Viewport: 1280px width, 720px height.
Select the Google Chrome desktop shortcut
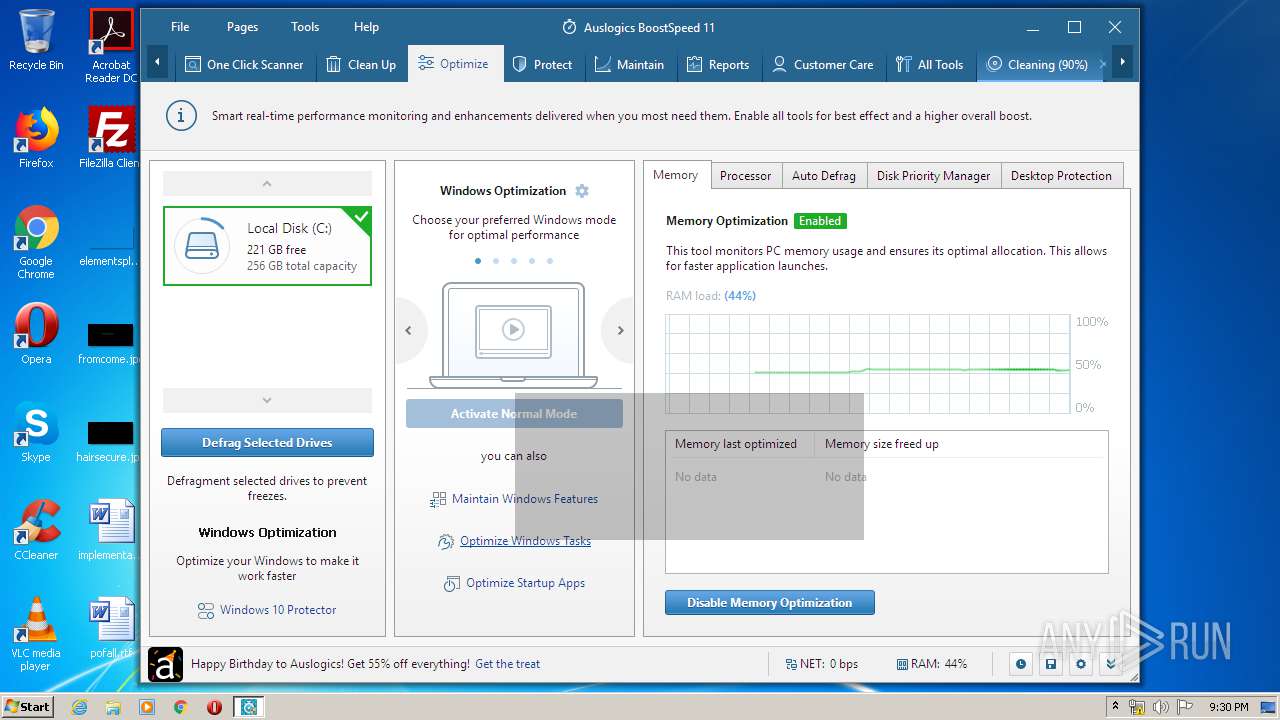click(x=36, y=243)
